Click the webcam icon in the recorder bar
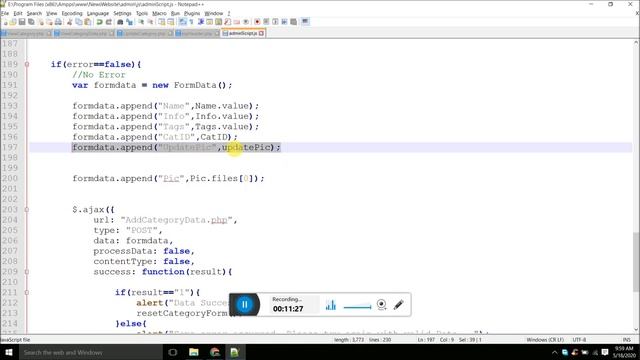The width and height of the screenshot is (640, 360). tap(381, 304)
